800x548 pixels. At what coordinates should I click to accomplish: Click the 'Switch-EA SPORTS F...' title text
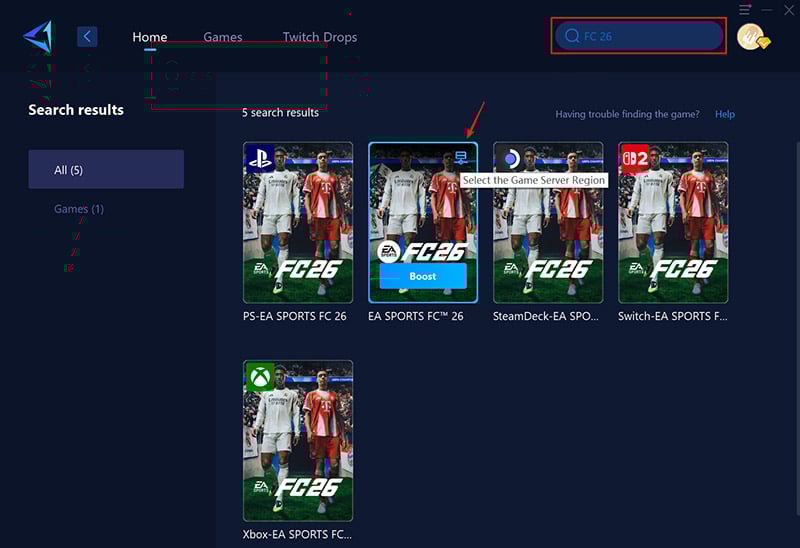[672, 316]
